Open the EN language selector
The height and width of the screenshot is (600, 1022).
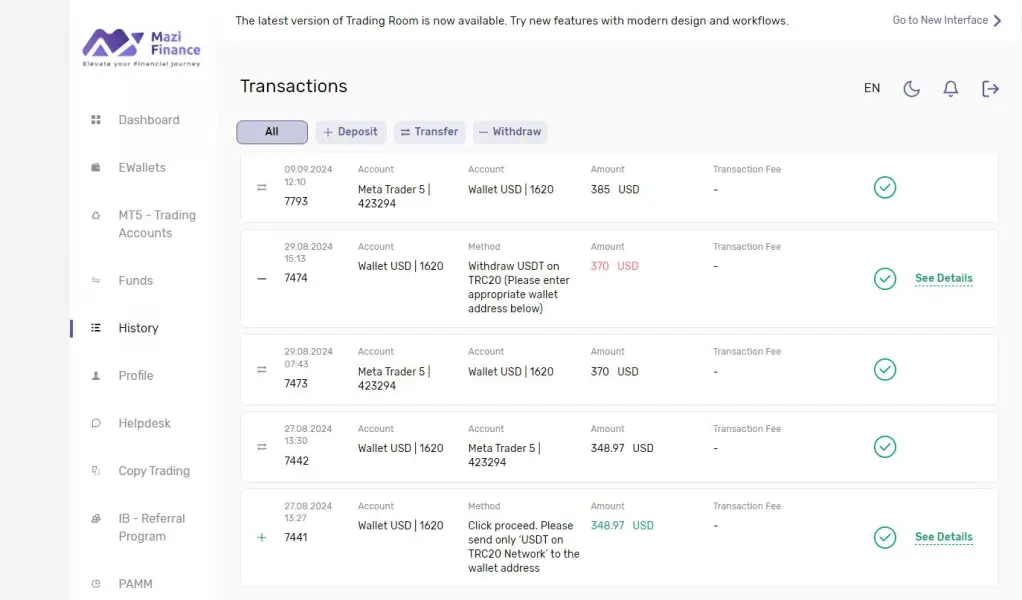[x=872, y=89]
